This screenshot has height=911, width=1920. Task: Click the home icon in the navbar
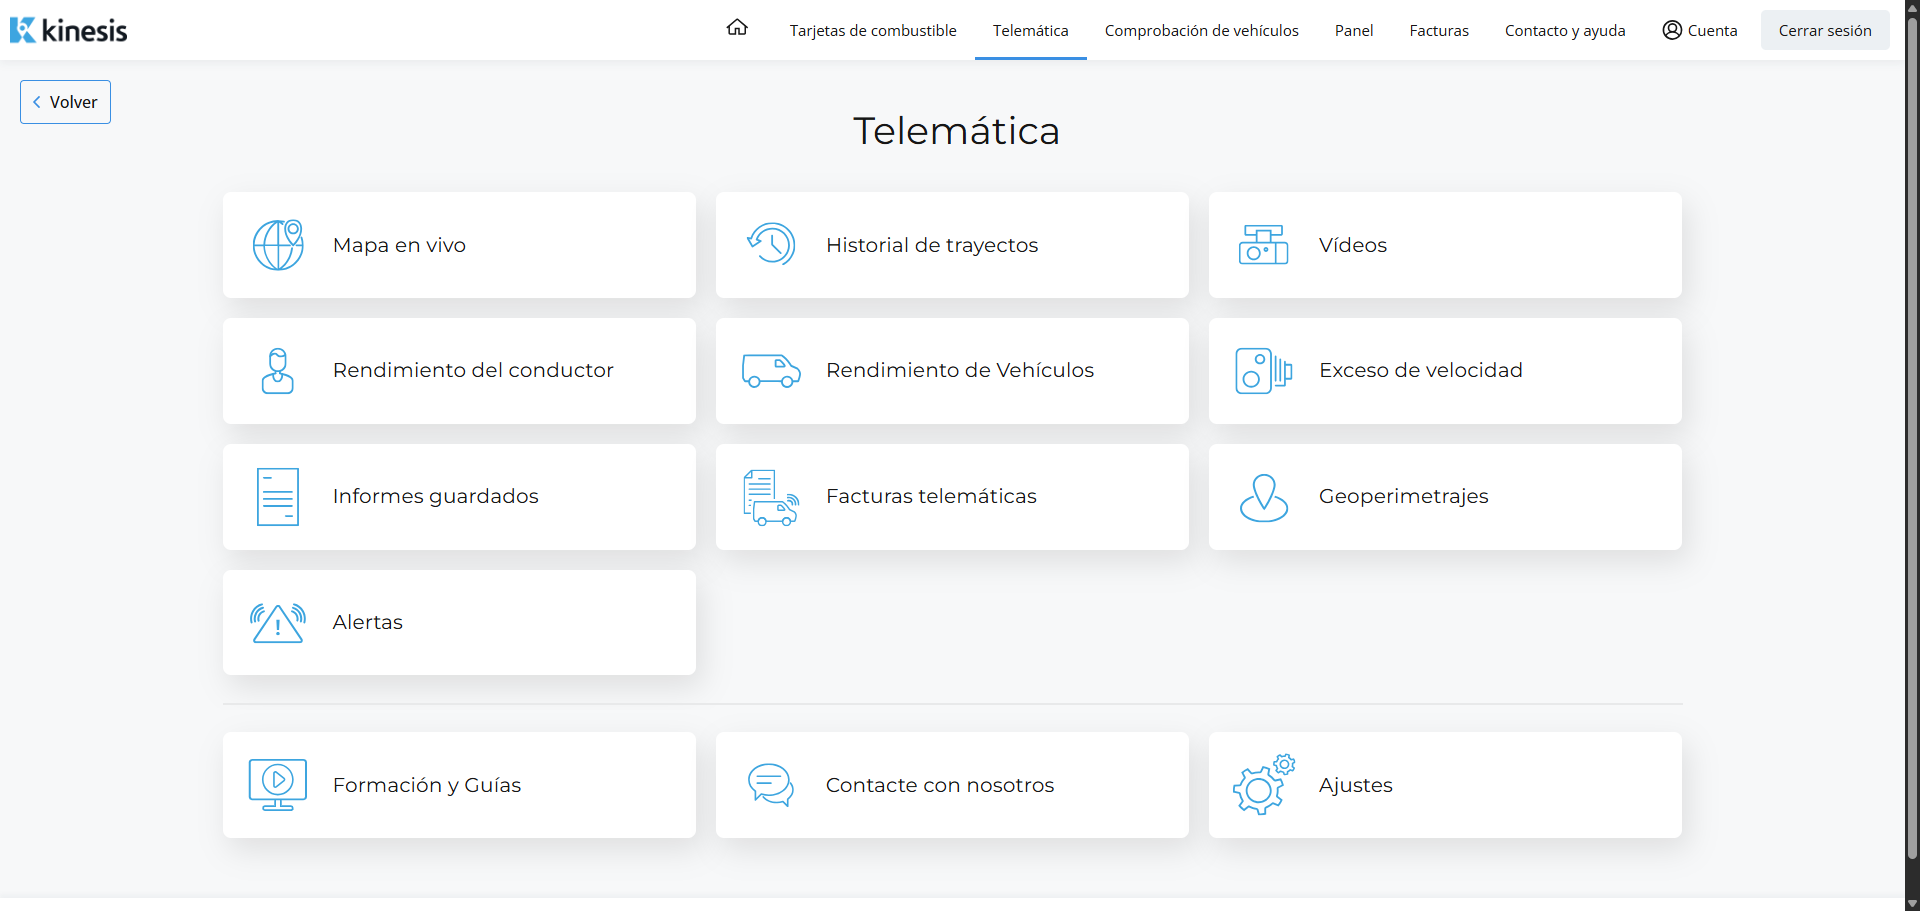click(x=737, y=28)
